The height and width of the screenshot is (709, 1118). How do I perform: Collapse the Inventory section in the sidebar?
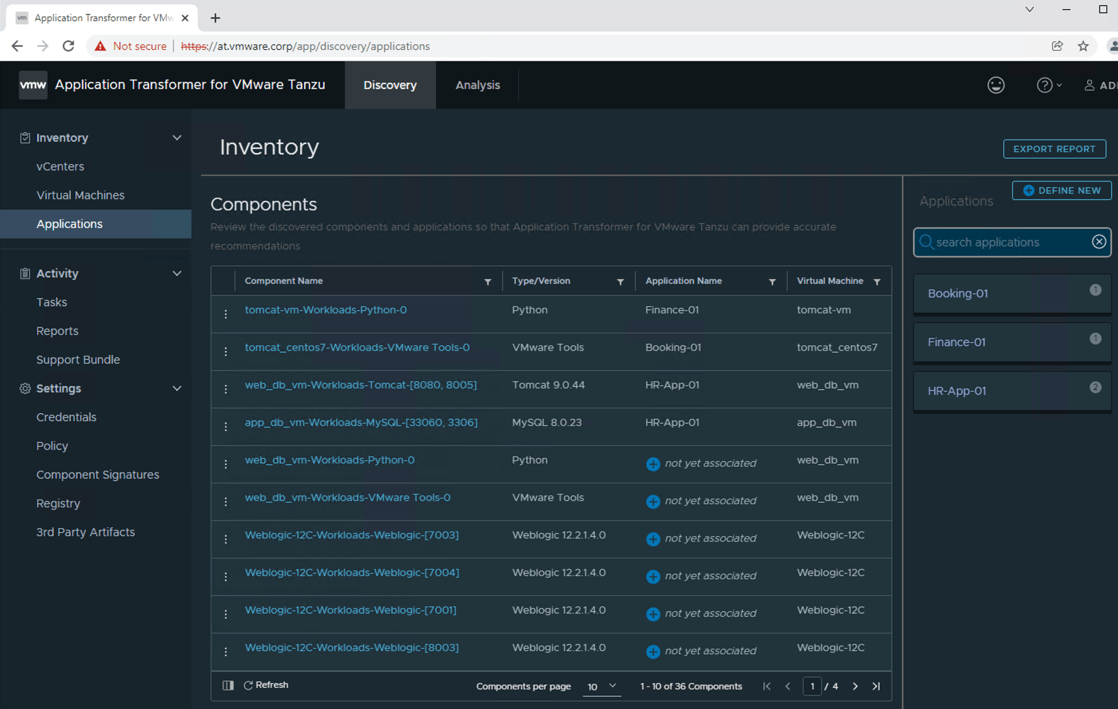coord(177,137)
